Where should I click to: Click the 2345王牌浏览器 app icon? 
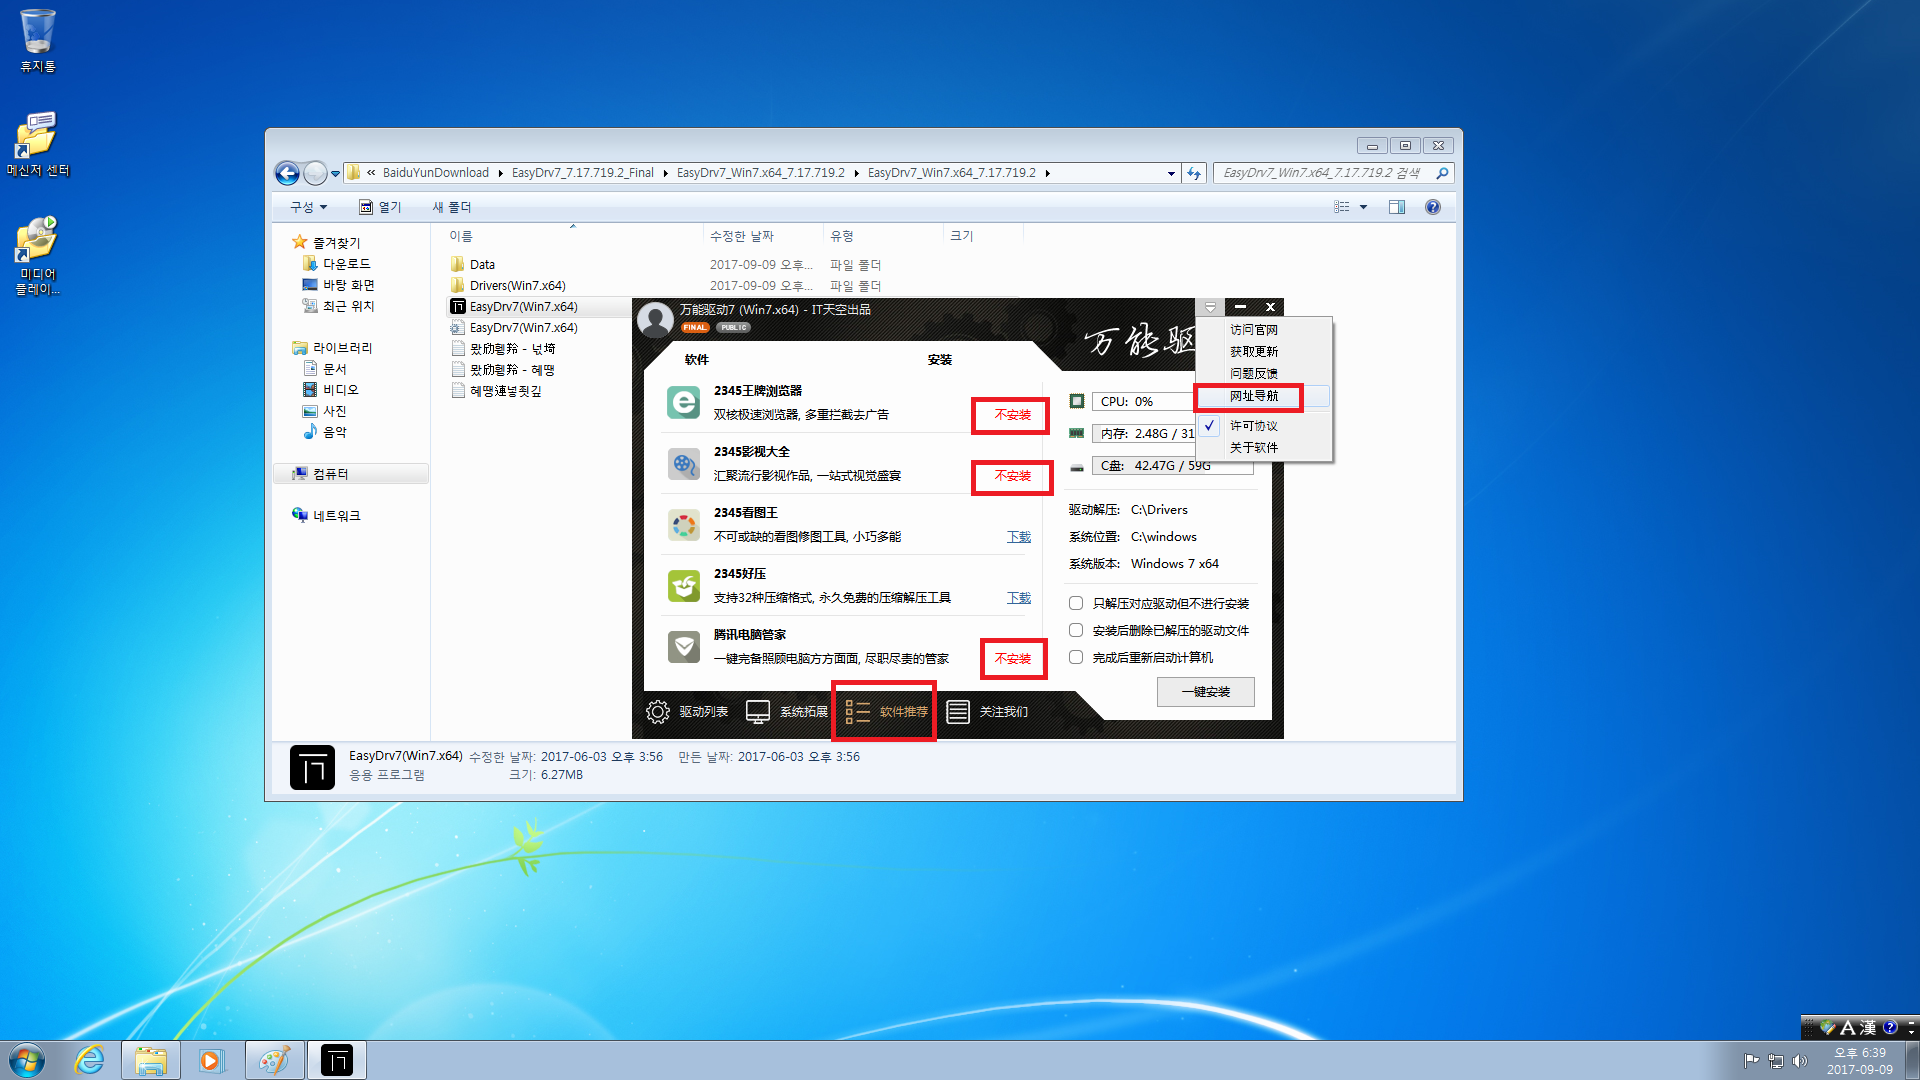click(684, 403)
